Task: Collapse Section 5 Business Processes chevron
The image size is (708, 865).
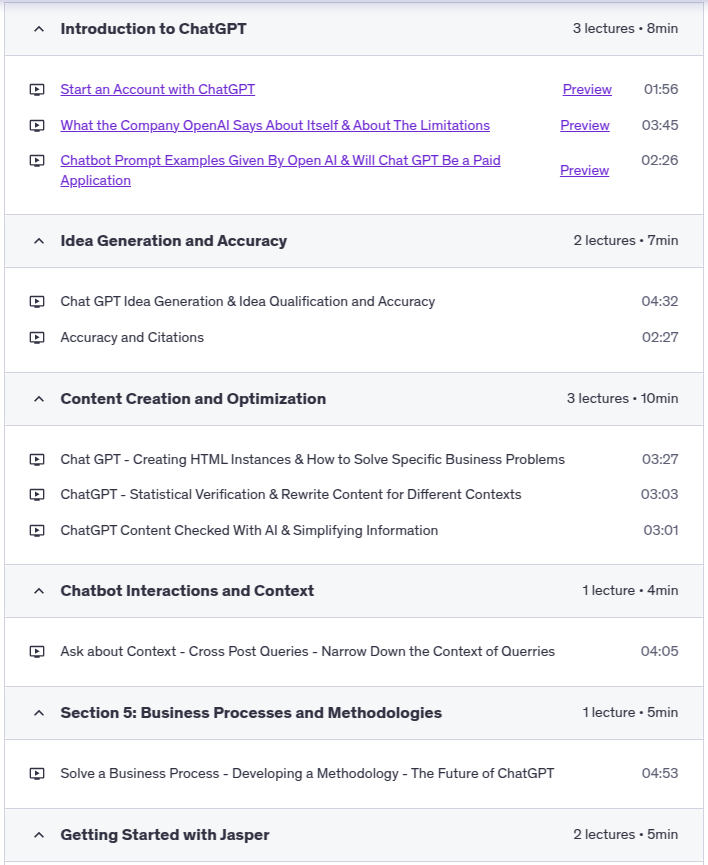Action: pos(39,713)
